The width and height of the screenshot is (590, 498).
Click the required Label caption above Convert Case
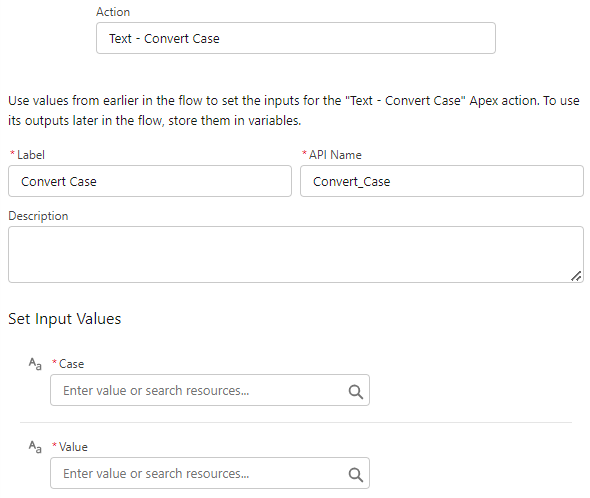[27, 155]
